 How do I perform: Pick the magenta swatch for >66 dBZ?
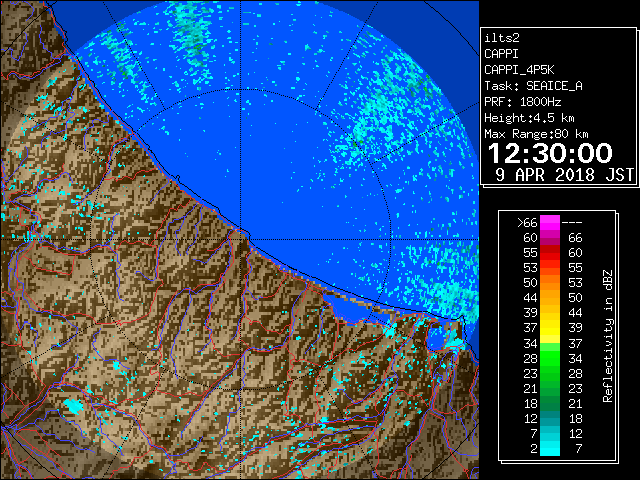click(x=550, y=223)
